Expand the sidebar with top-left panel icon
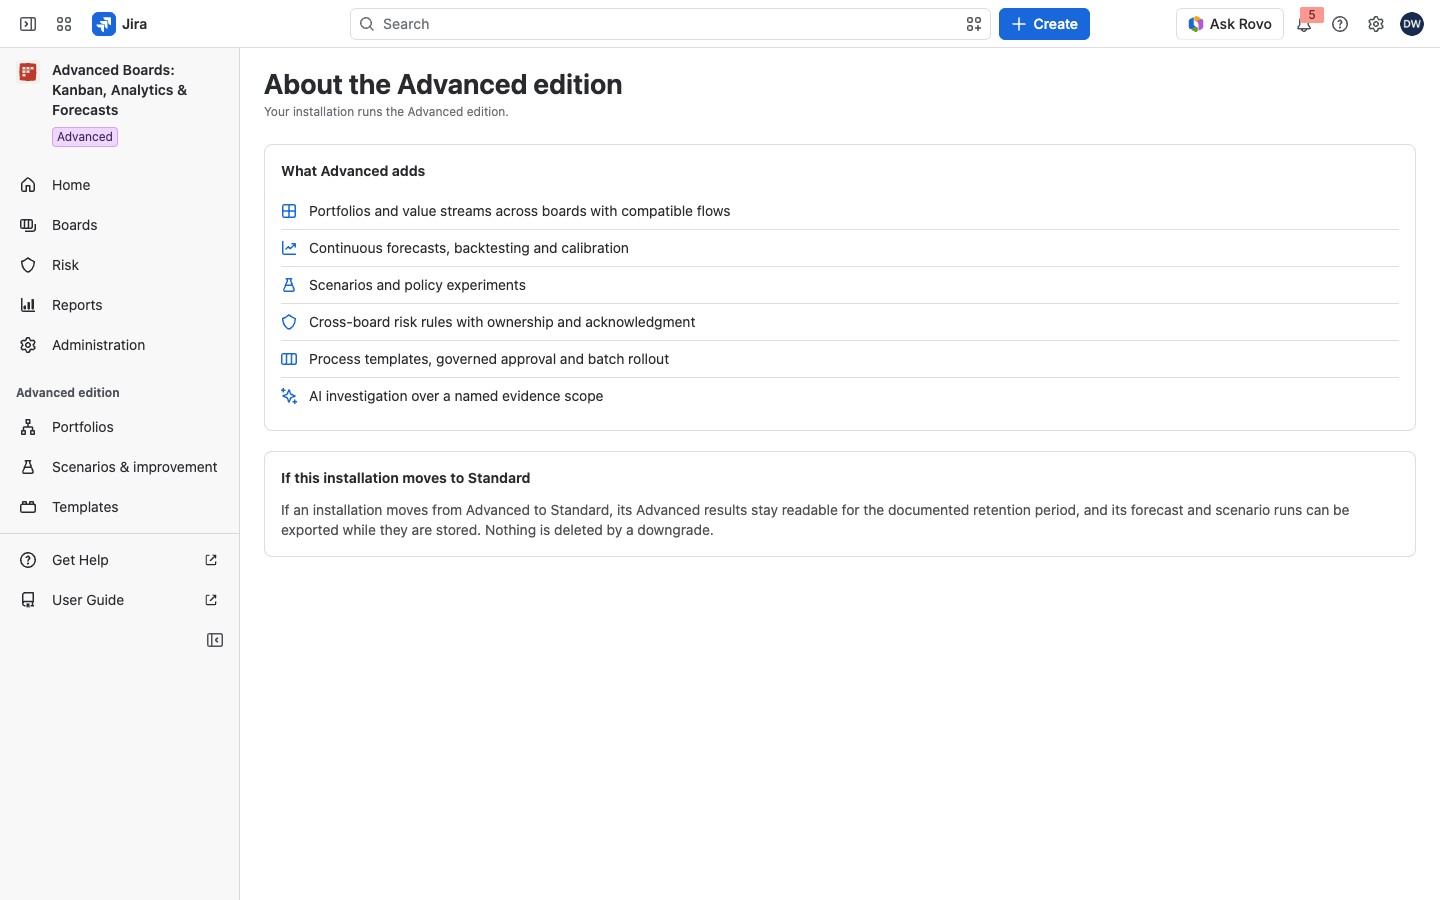The height and width of the screenshot is (900, 1440). pyautogui.click(x=28, y=24)
